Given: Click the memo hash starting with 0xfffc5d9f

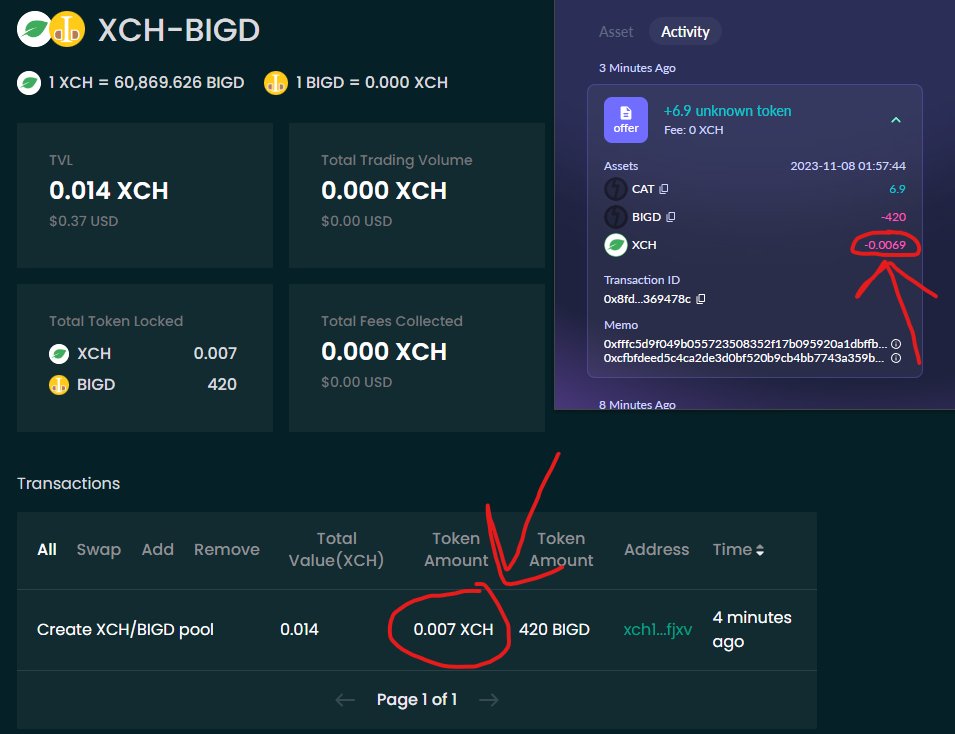Looking at the screenshot, I should pos(745,344).
